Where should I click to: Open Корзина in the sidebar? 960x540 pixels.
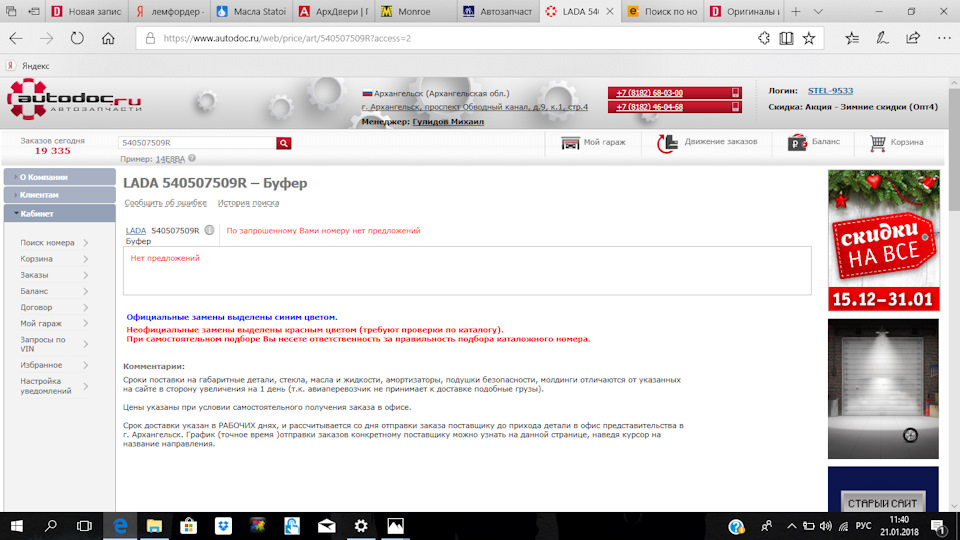tap(54, 259)
